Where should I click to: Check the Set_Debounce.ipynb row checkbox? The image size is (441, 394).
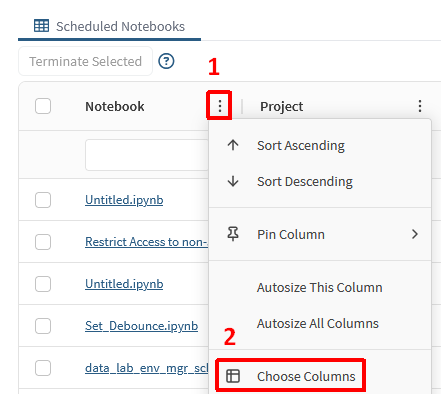(43, 326)
